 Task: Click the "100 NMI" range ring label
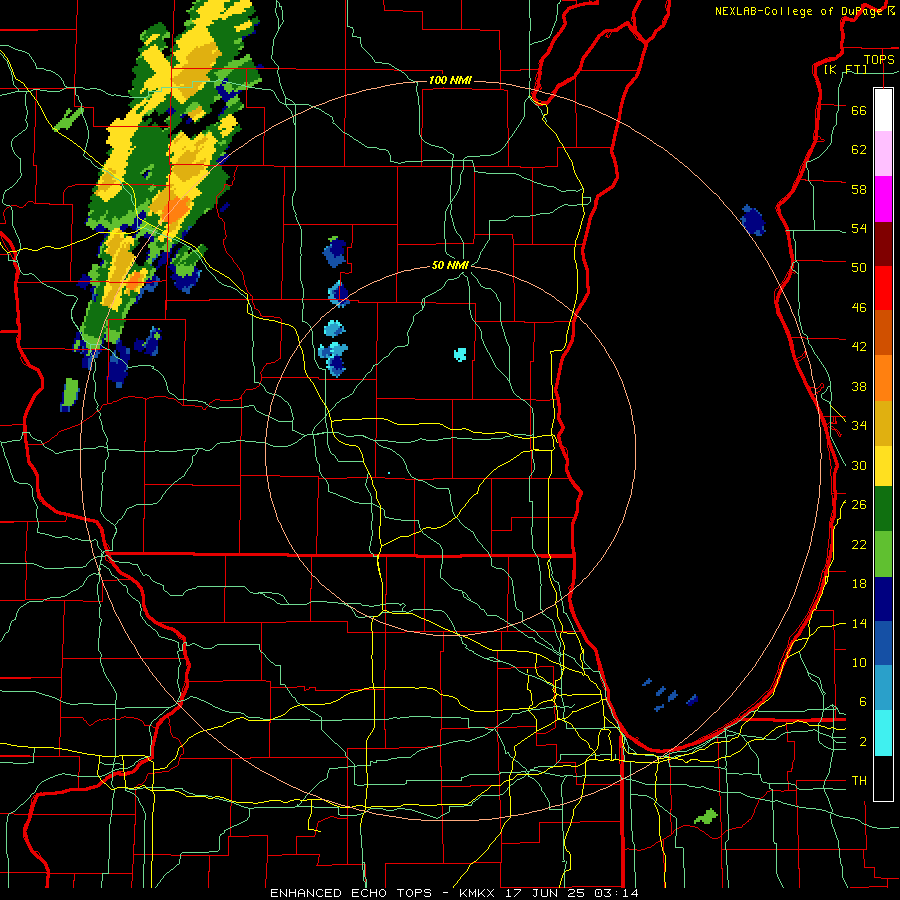click(450, 80)
